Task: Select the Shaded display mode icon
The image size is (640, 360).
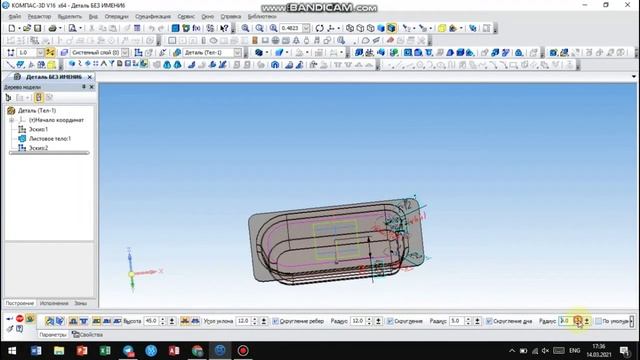Action: (x=381, y=28)
